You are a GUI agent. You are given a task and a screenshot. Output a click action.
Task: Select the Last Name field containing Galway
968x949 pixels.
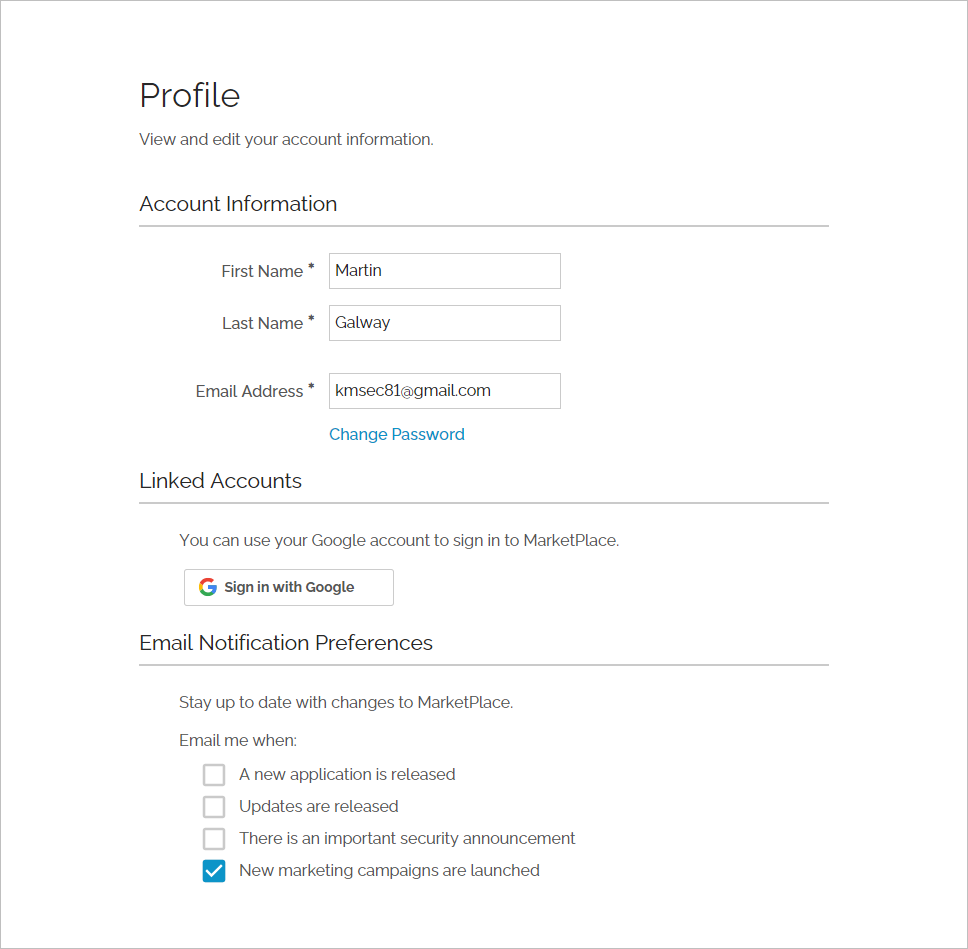444,322
